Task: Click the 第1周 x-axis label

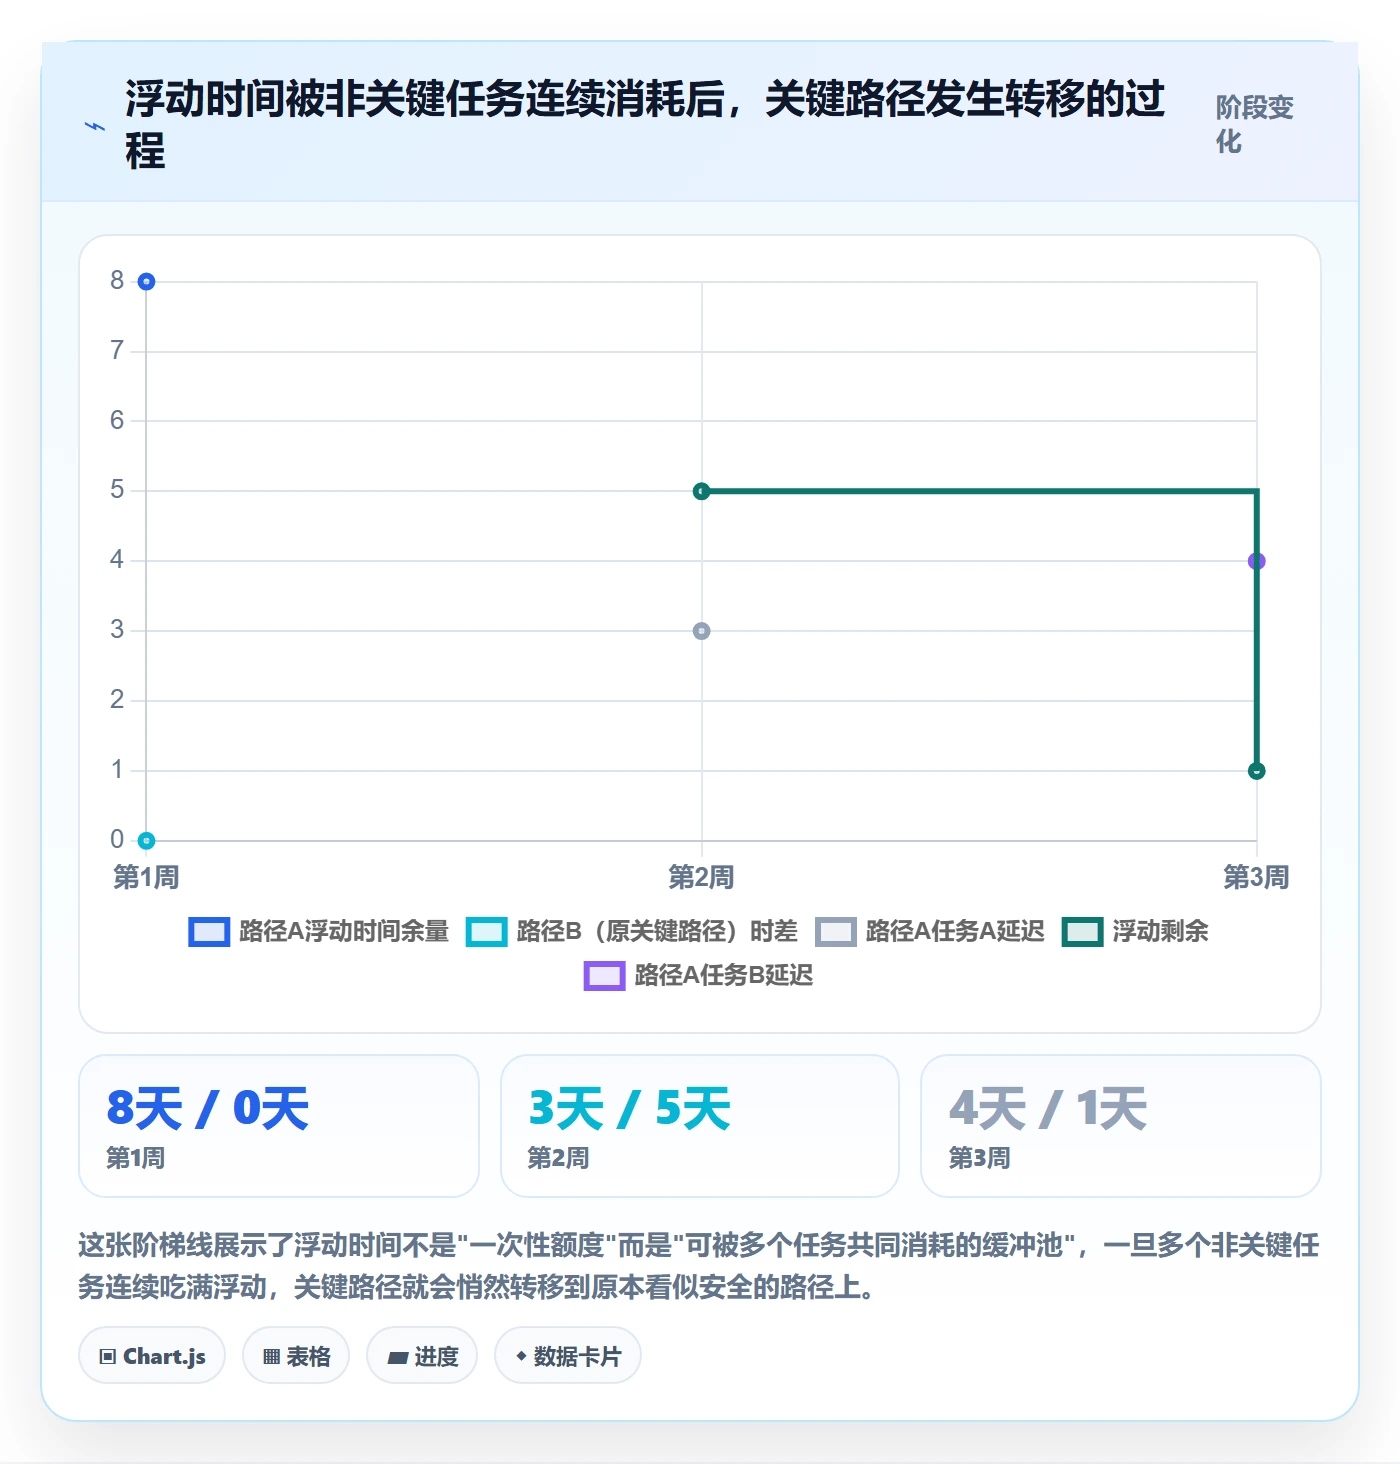Action: point(146,878)
